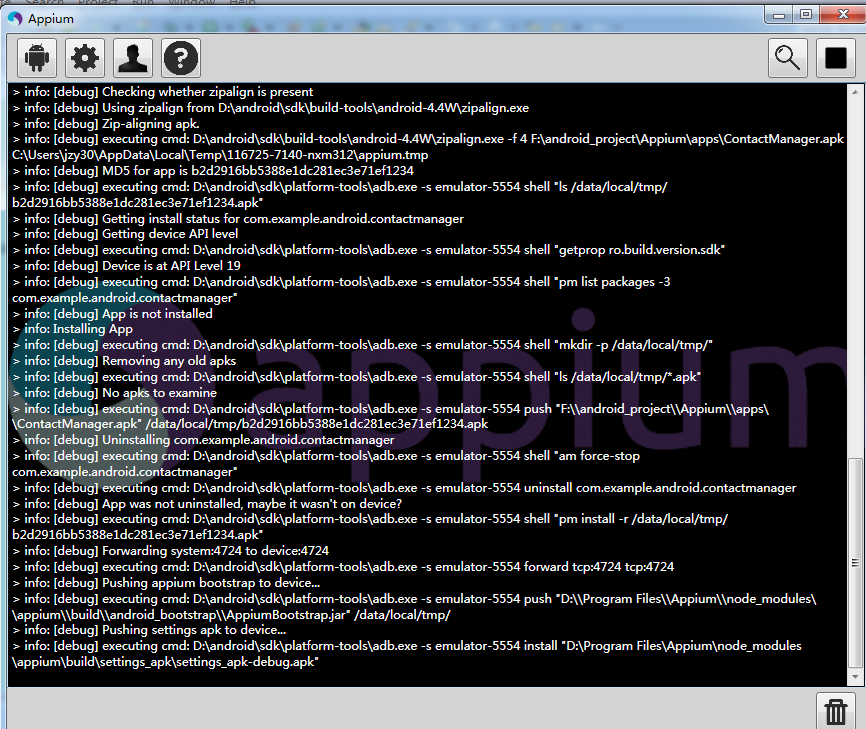Image resolution: width=866 pixels, height=729 pixels.
Task: Maximize the Appium window
Action: coord(806,15)
